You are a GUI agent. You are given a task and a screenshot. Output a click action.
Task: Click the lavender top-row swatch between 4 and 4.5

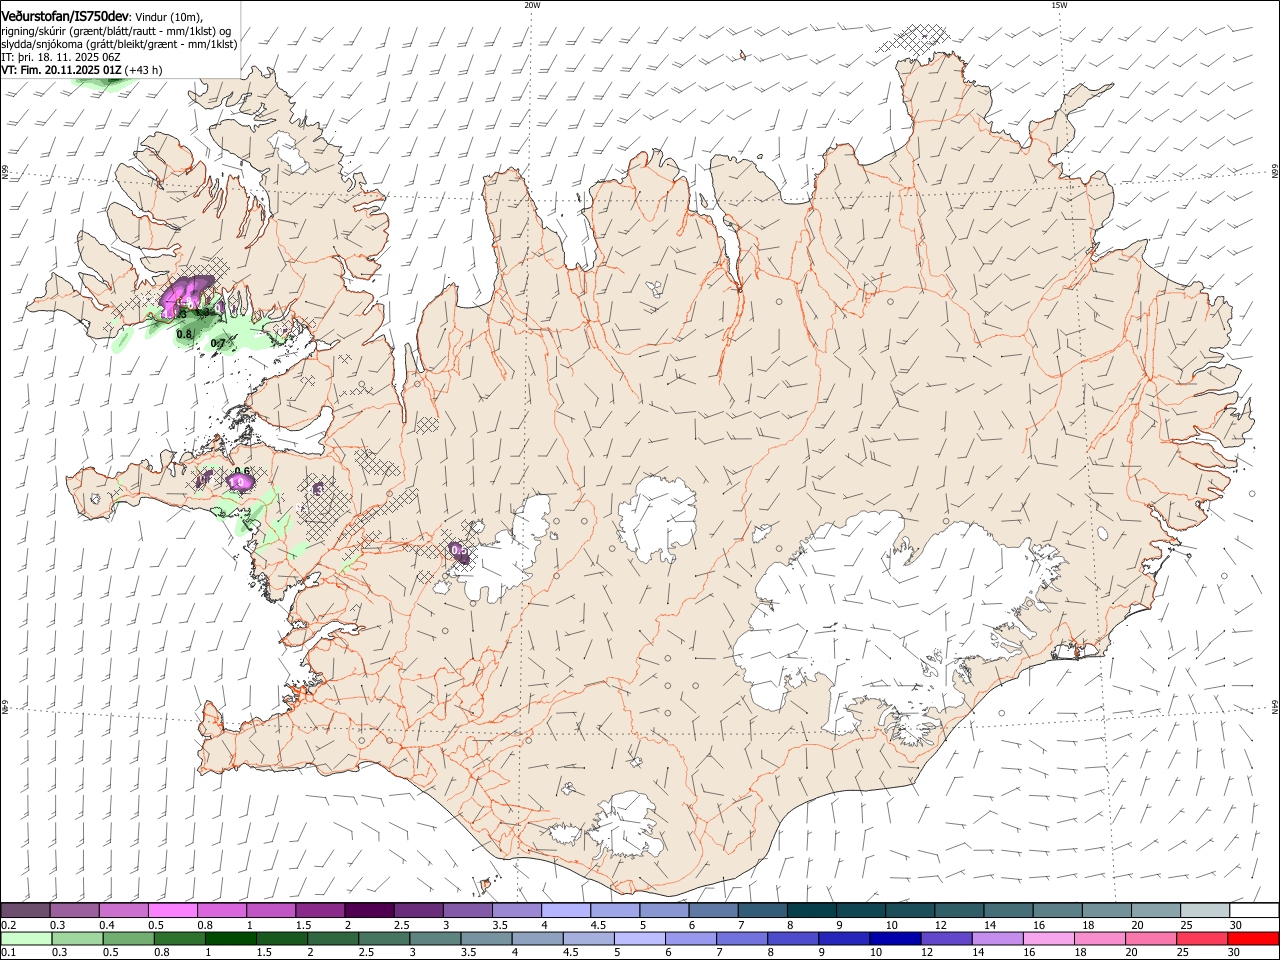565,911
